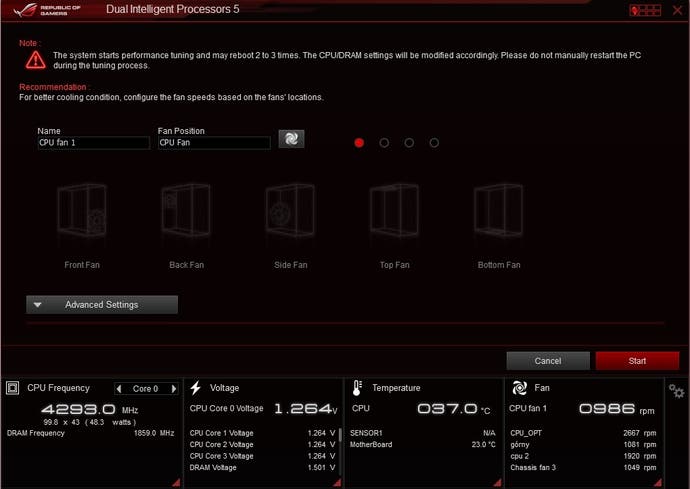Click the Chassis fan 3 reading row
Viewport: 690px width, 489px height.
coord(583,467)
